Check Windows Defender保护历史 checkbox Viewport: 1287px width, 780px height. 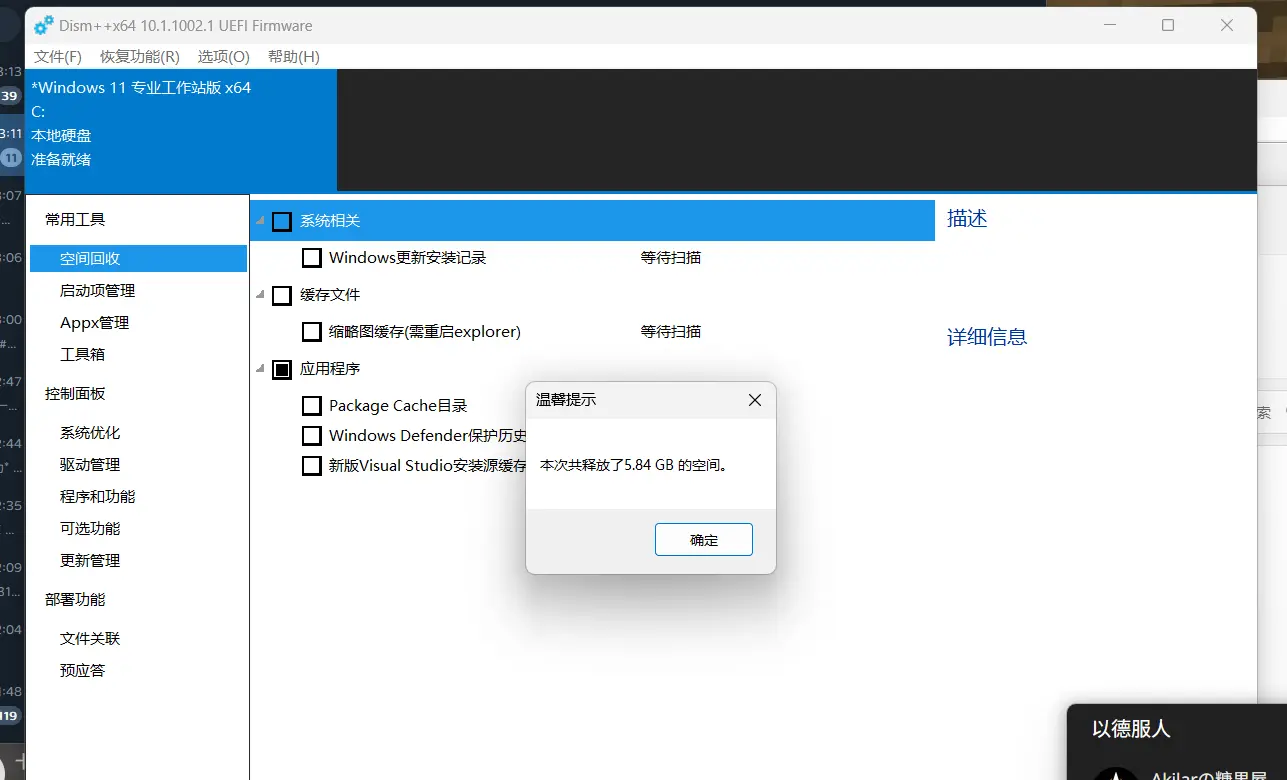pyautogui.click(x=311, y=436)
